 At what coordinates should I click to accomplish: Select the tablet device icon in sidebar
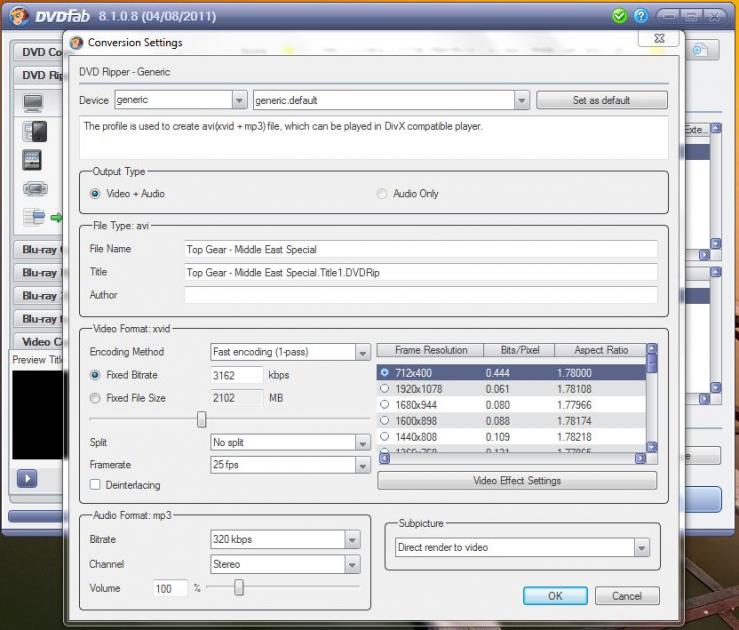(x=33, y=160)
